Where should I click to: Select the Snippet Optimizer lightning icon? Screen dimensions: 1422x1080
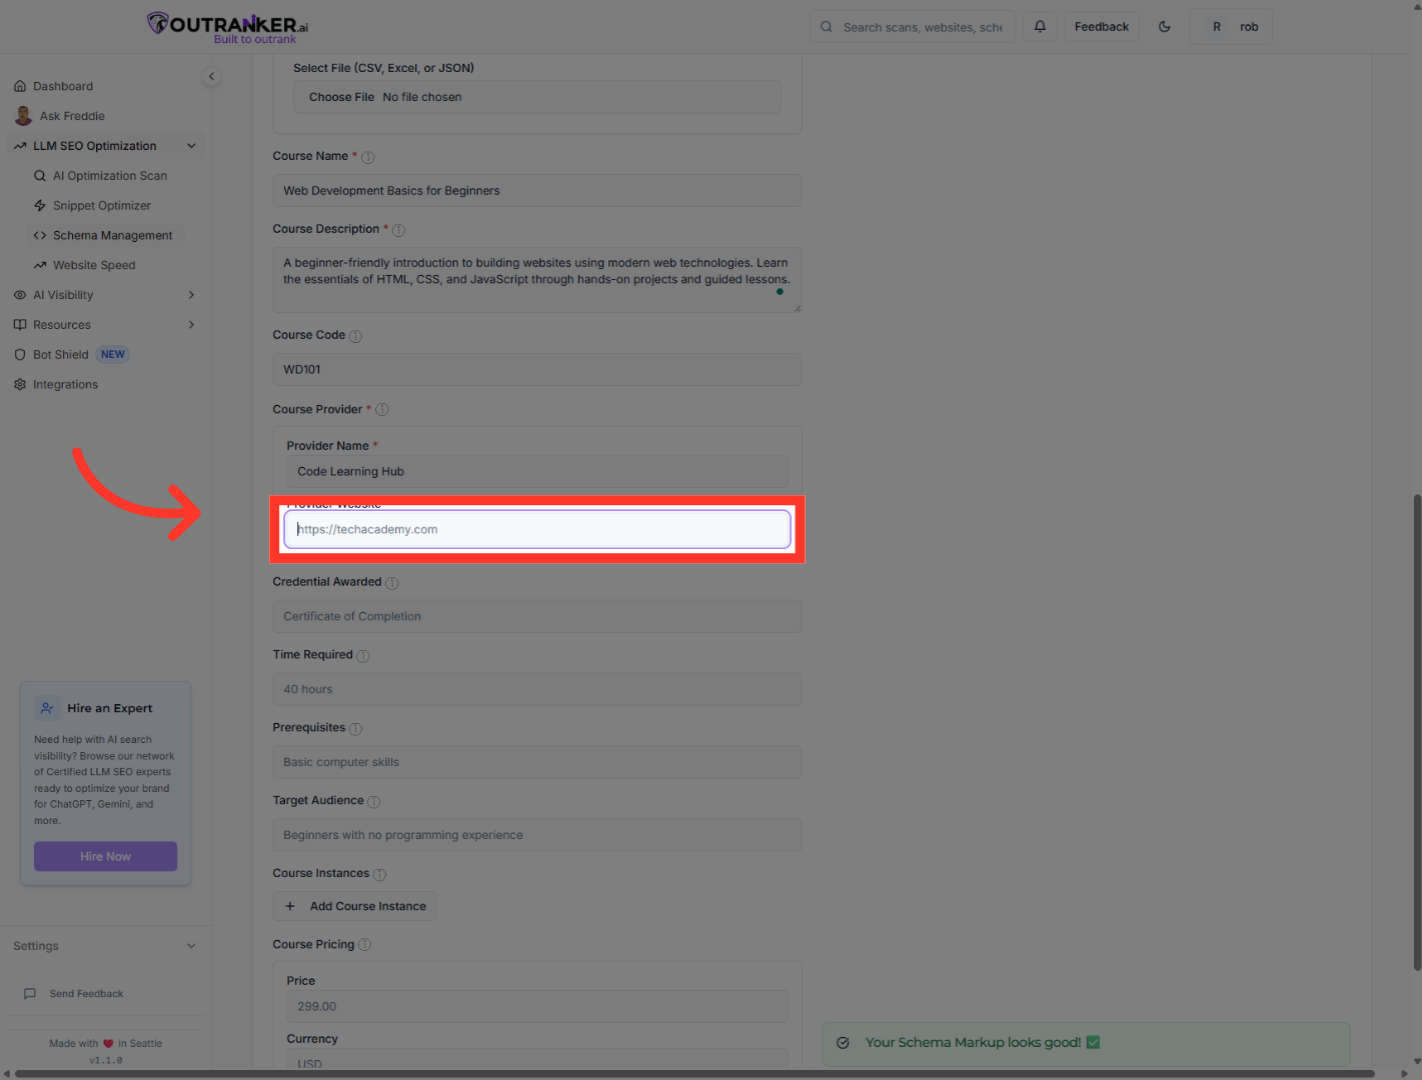(40, 205)
